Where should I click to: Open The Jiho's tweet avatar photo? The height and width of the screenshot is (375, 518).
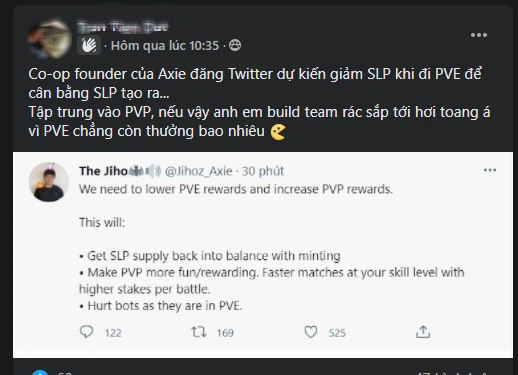(x=49, y=182)
